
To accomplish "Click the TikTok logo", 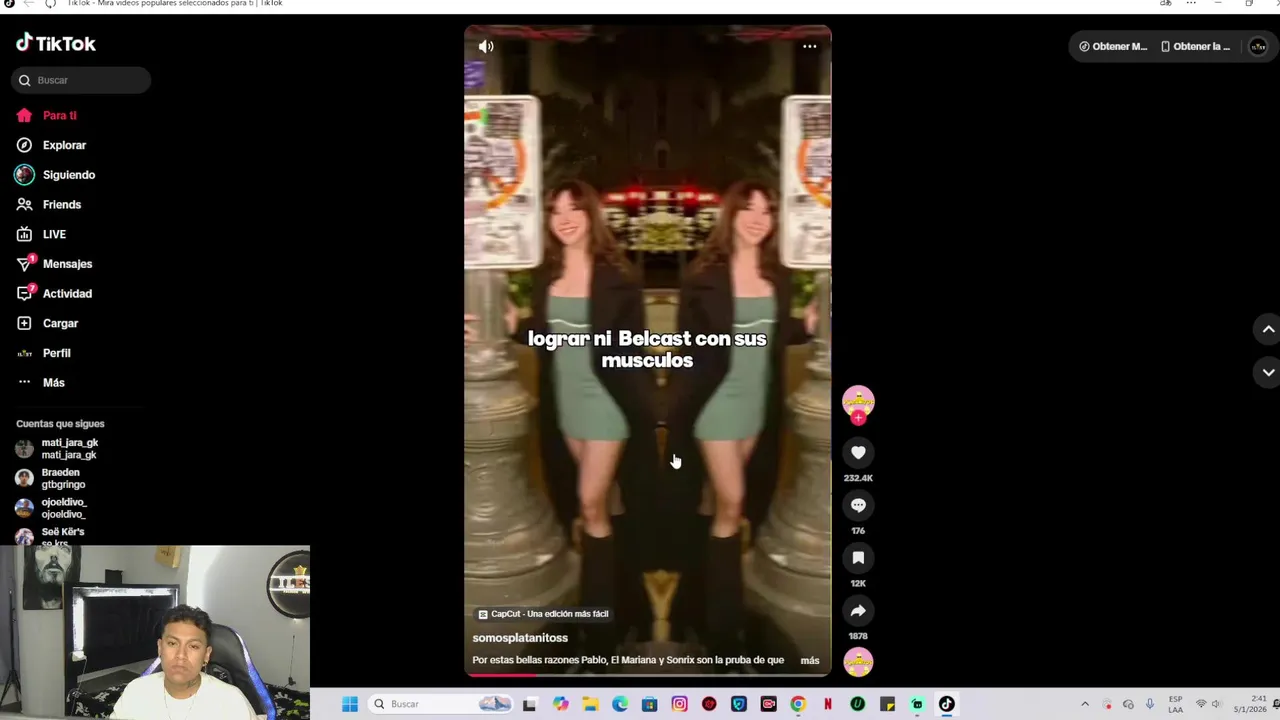I will click(x=56, y=43).
